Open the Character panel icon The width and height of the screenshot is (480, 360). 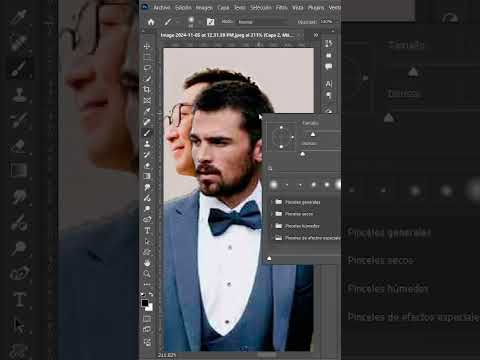[329, 84]
